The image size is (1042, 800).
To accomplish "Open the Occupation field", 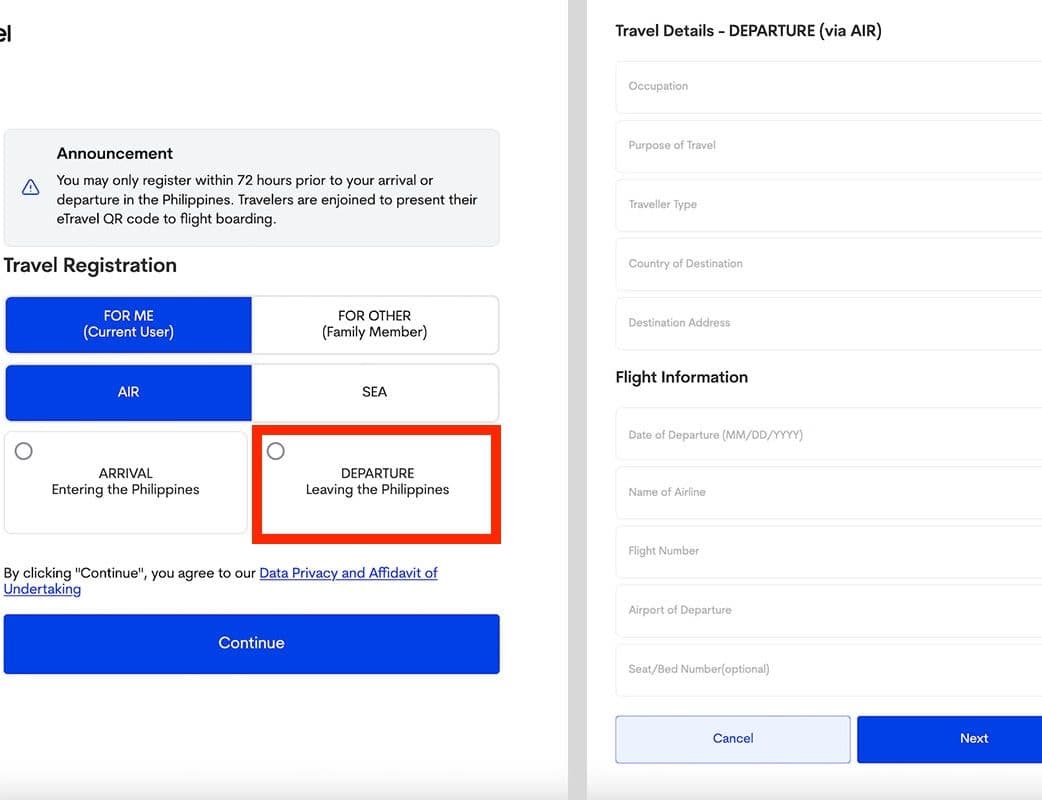I will click(830, 87).
